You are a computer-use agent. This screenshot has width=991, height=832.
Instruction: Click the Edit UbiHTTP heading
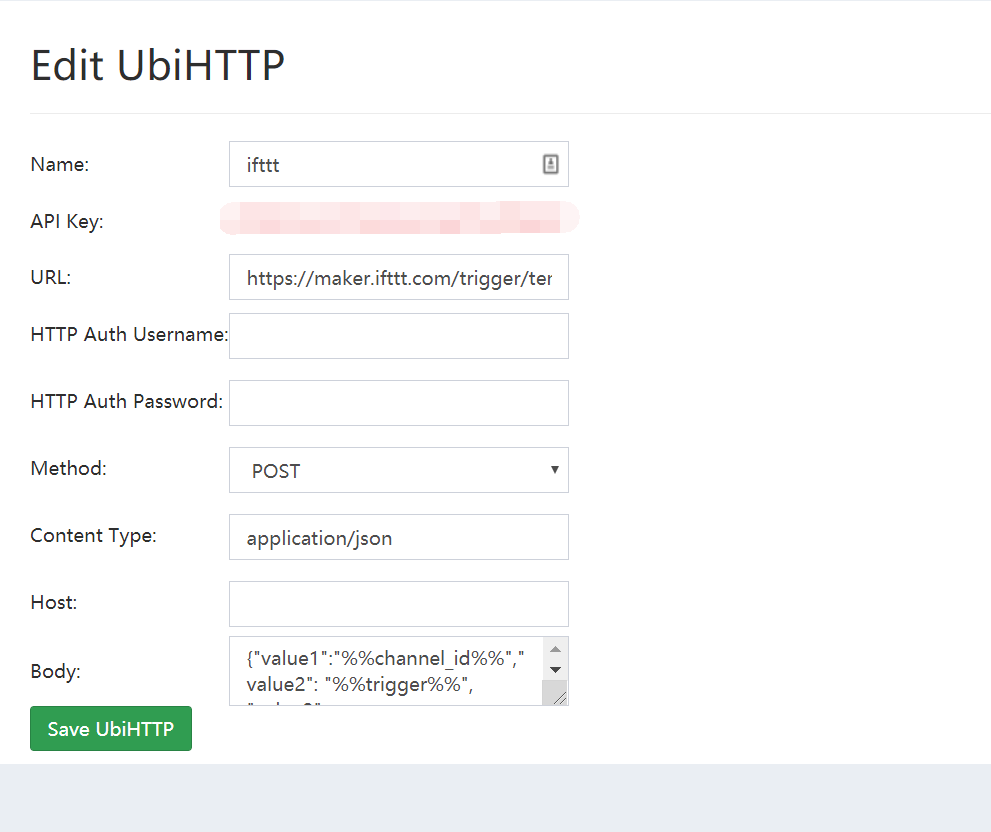(158, 66)
